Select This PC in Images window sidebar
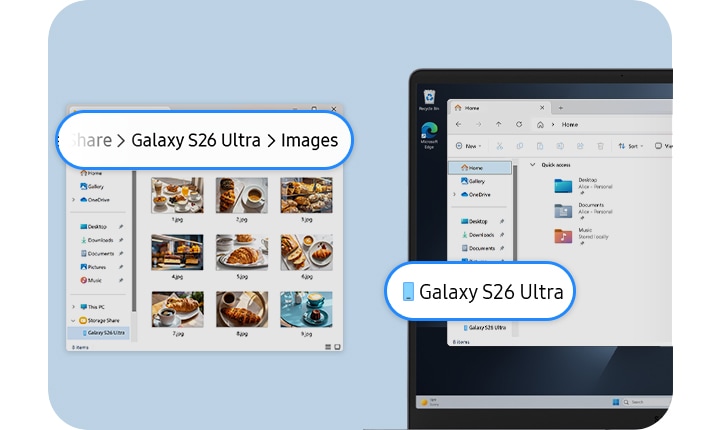 tap(92, 306)
